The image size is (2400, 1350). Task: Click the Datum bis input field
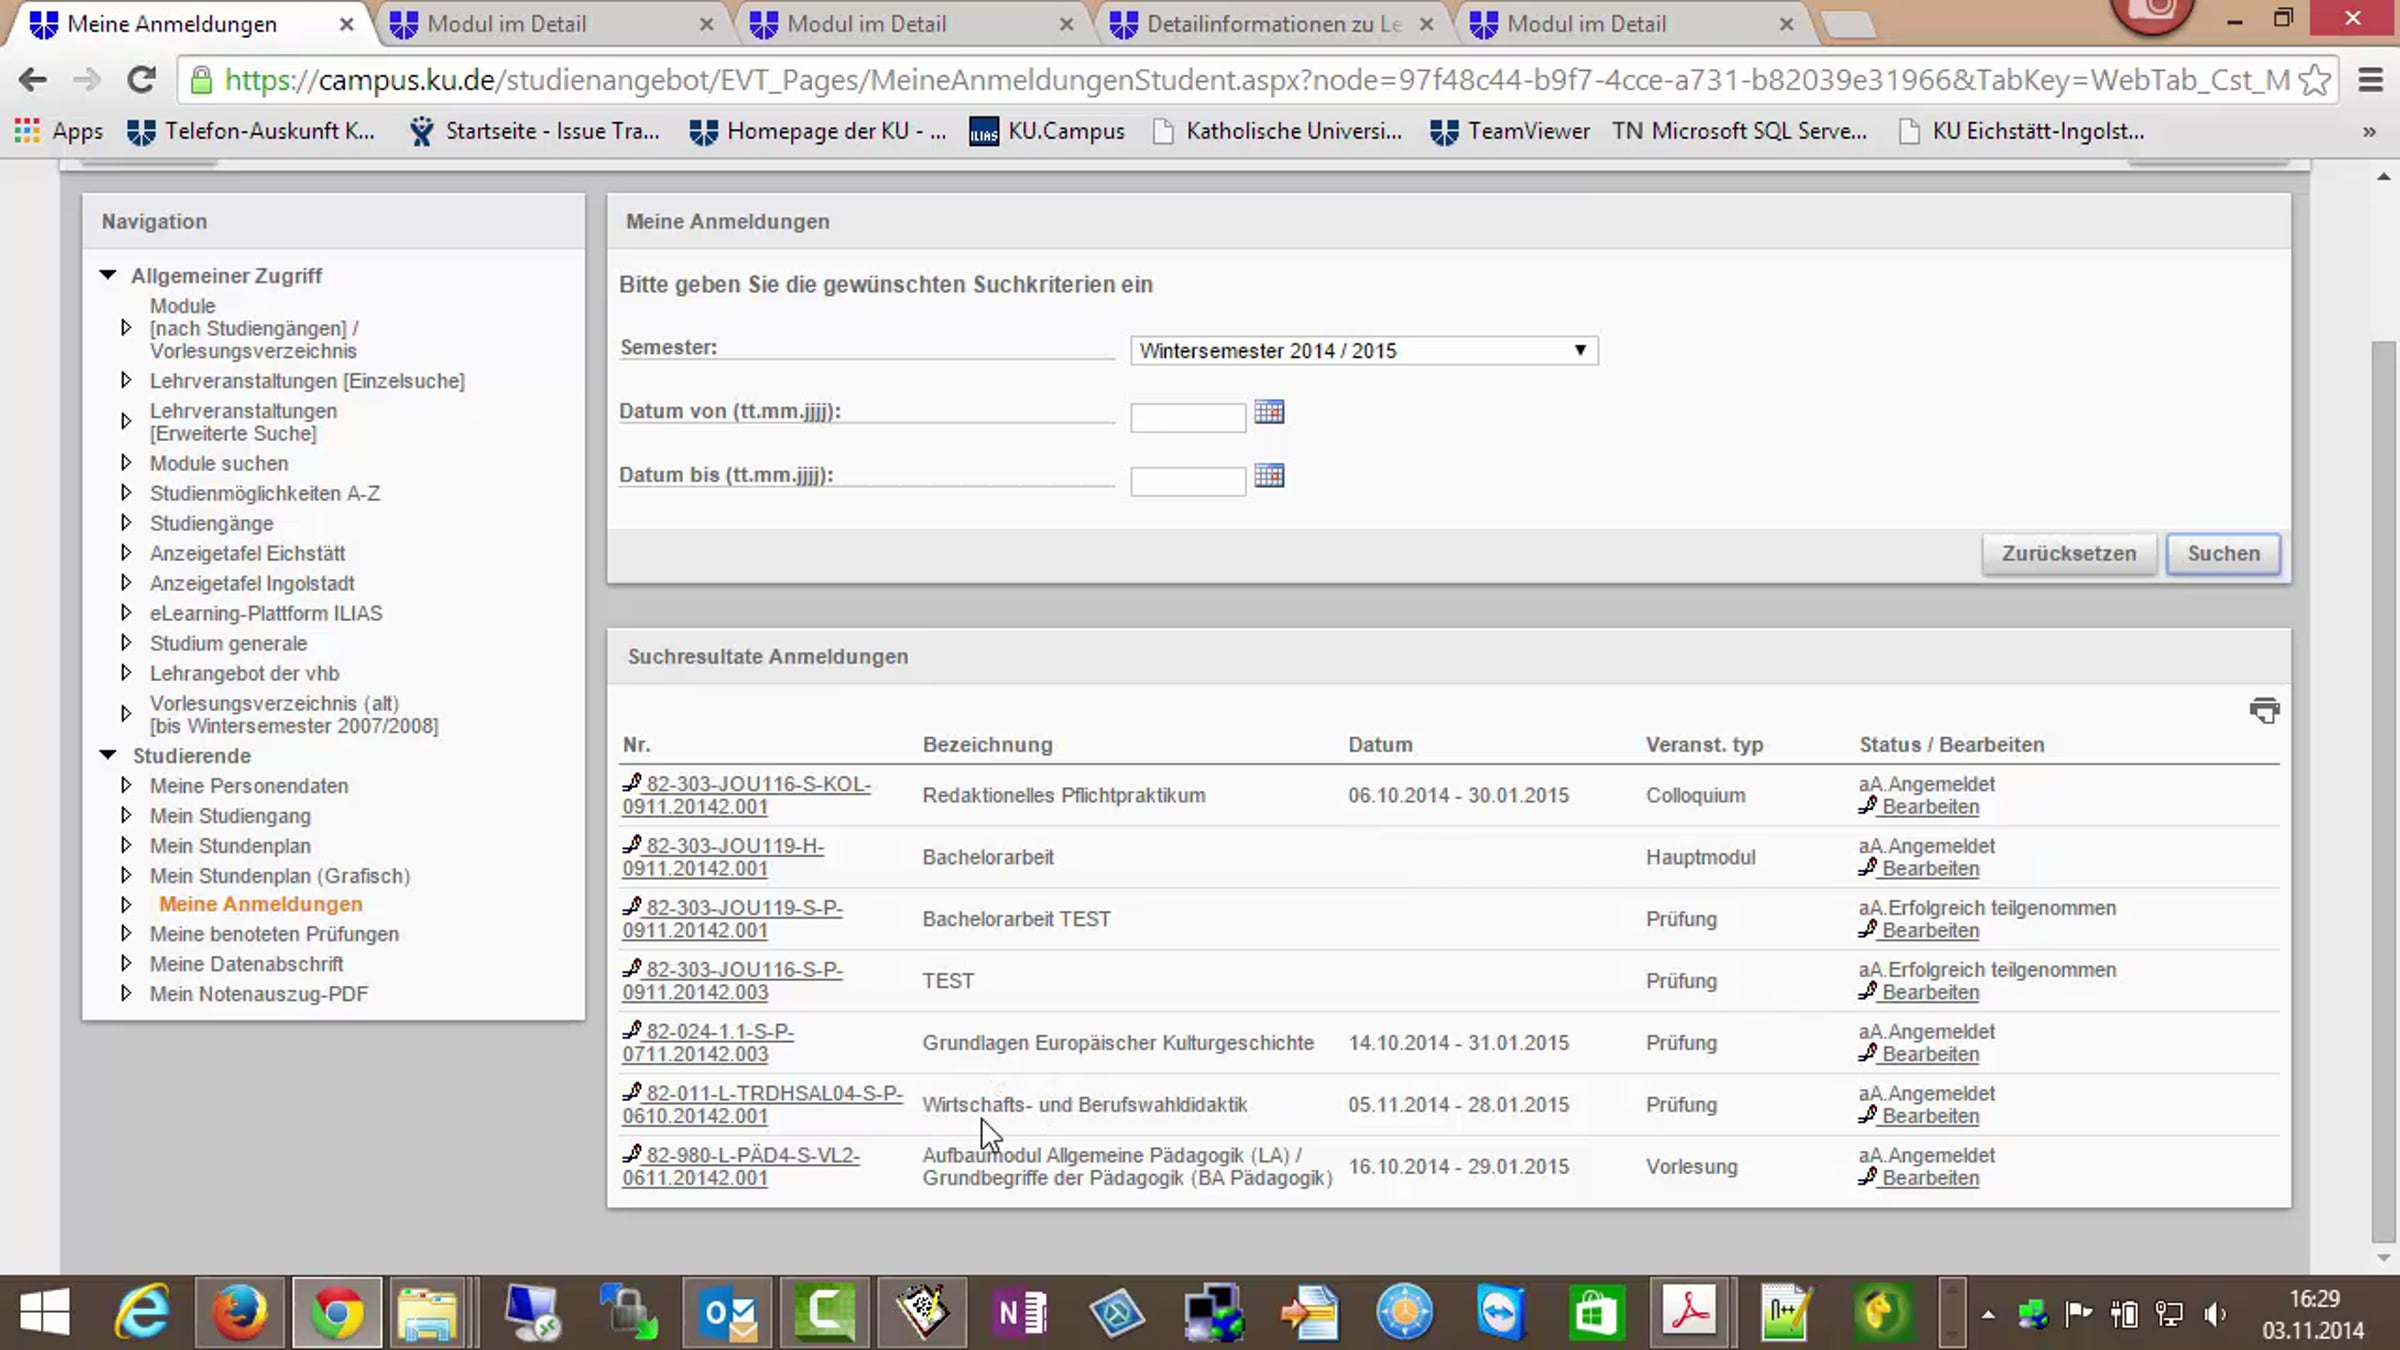(x=1188, y=481)
